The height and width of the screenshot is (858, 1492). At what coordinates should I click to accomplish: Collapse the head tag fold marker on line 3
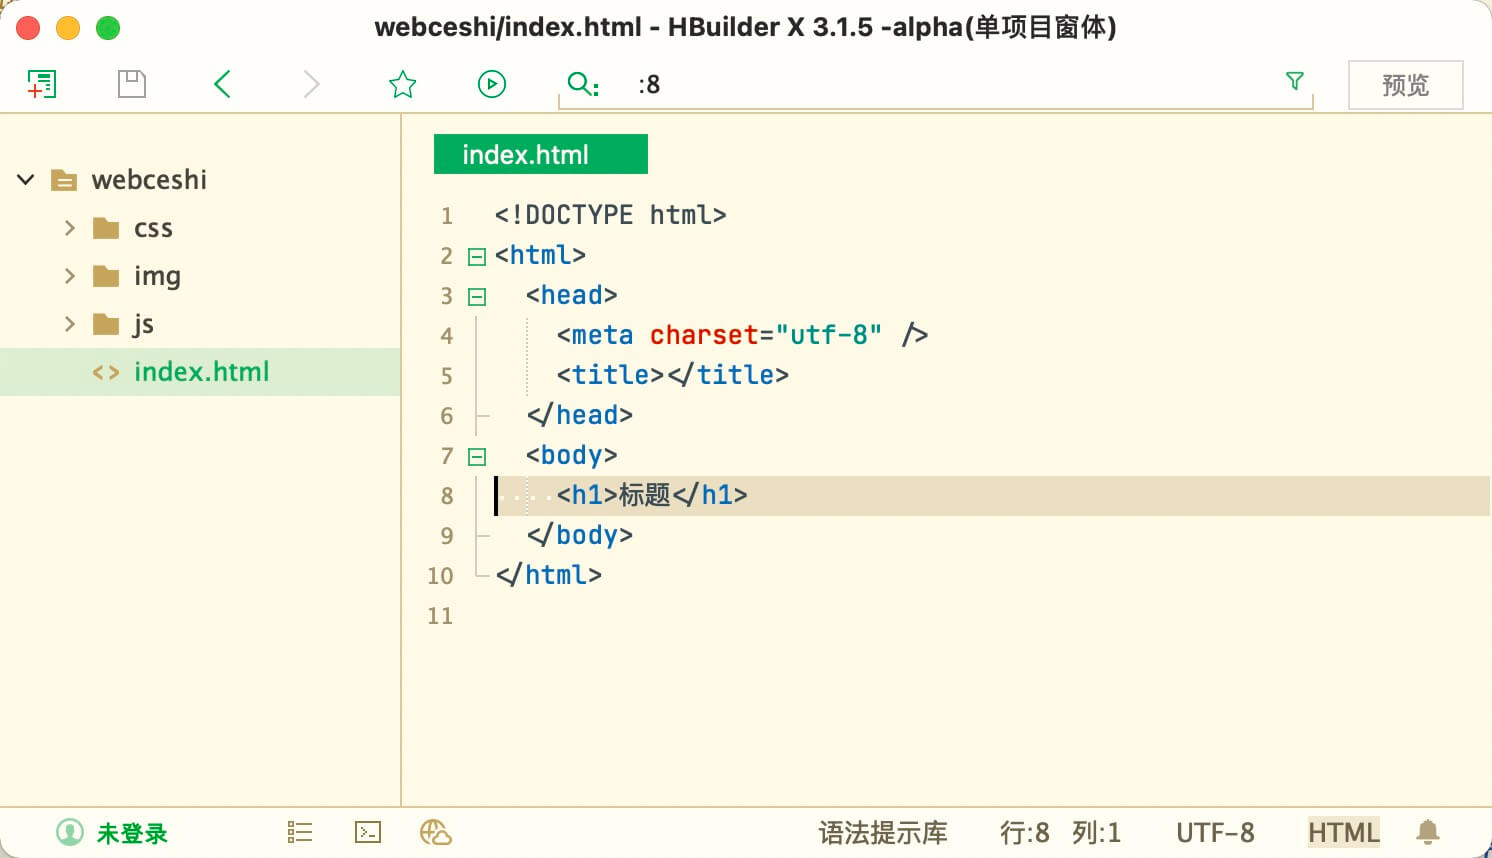click(x=477, y=297)
